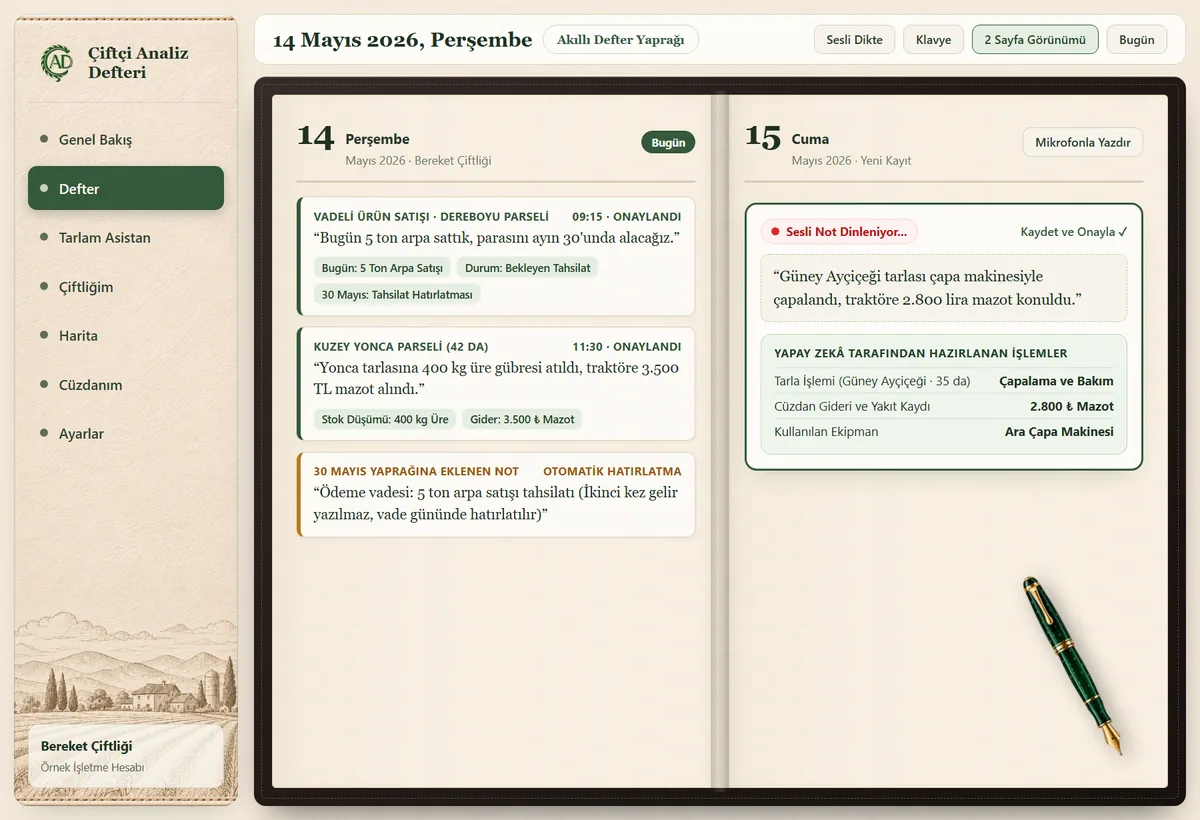Click the Sesli Not Dinleniyor status pill
Viewport: 1200px width, 820px height.
(839, 232)
